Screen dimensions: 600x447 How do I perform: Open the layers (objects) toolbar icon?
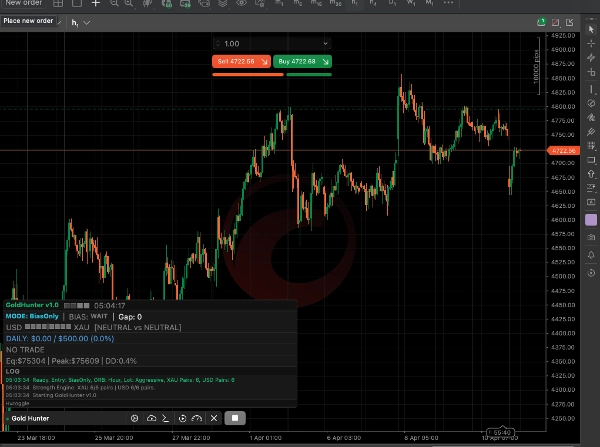click(223, 3)
